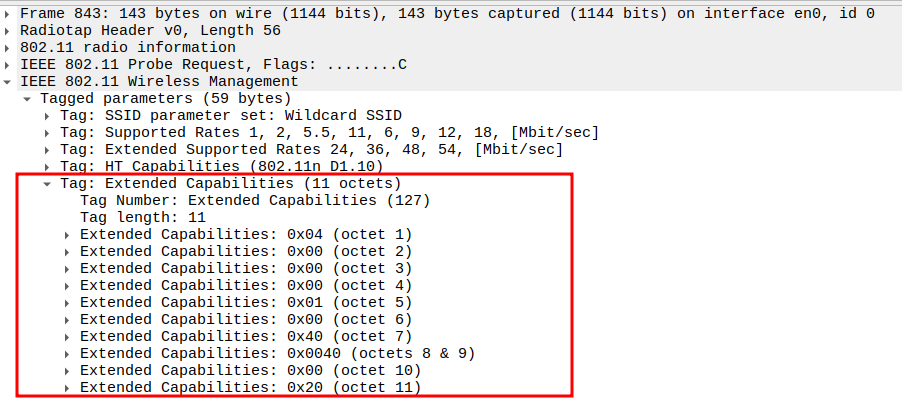Expand Extended Supported Rates tag
This screenshot has height=401, width=902.
[x=47, y=149]
